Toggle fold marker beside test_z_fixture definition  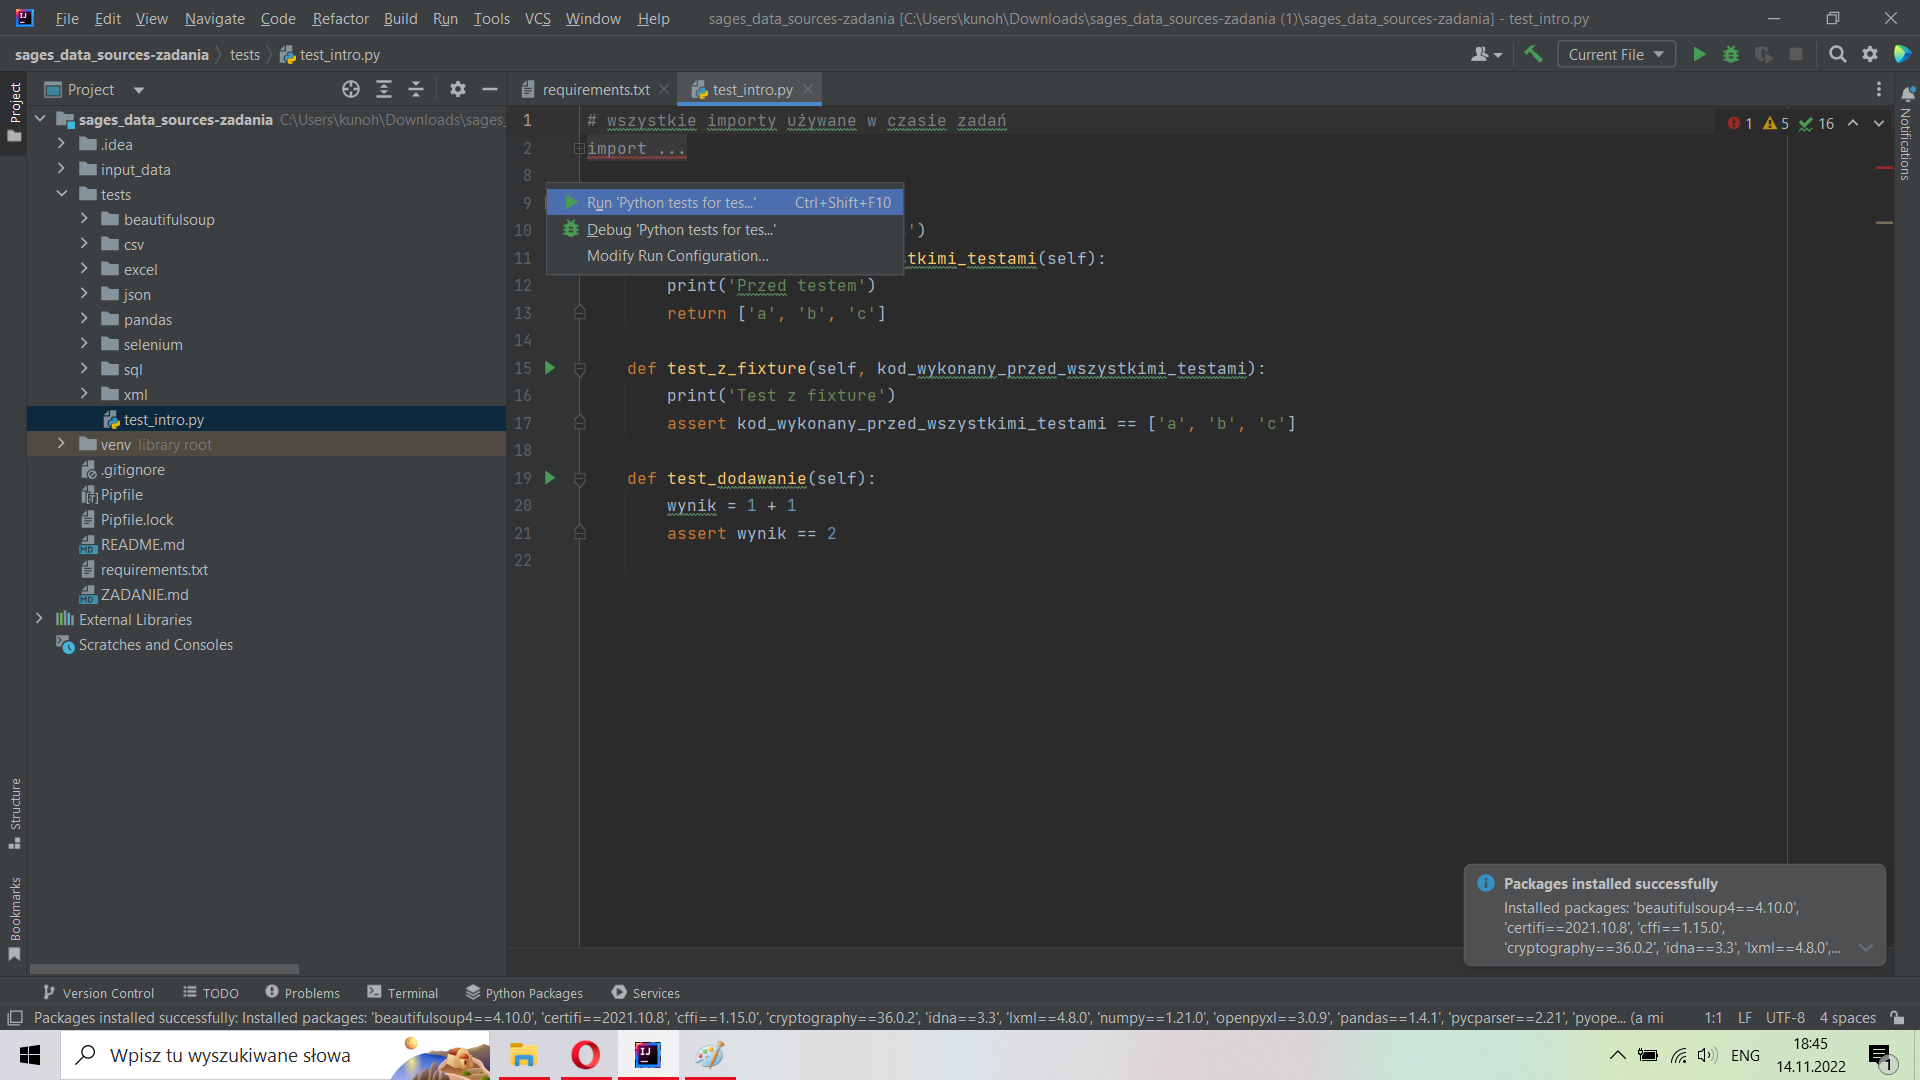(579, 369)
